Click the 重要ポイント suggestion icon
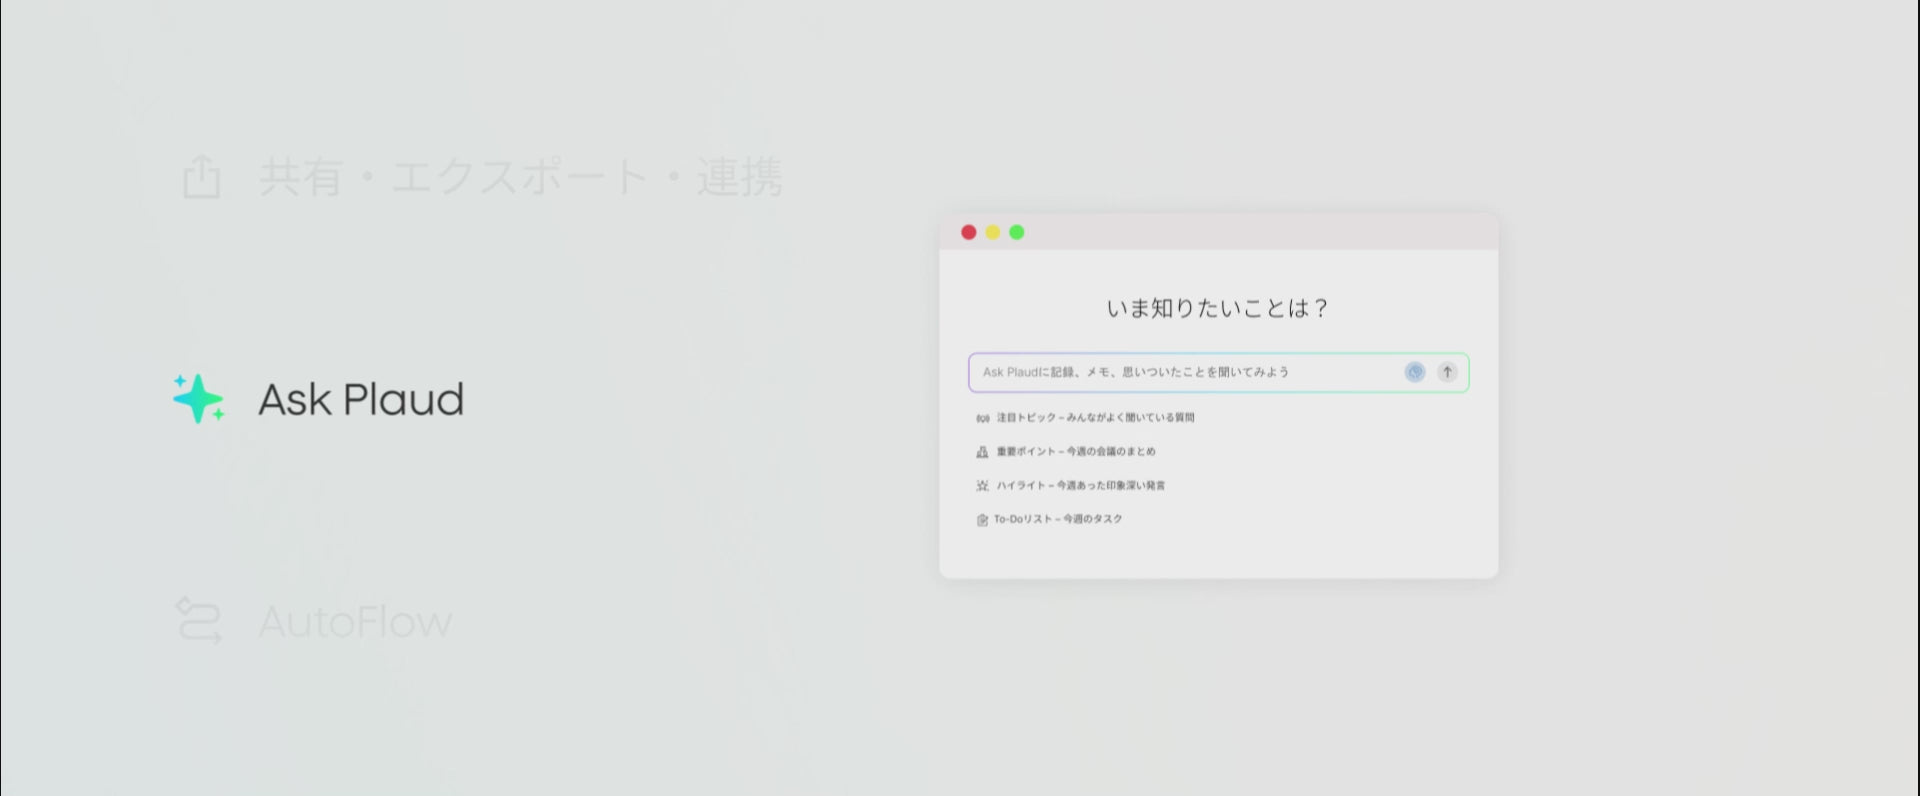 pos(982,452)
